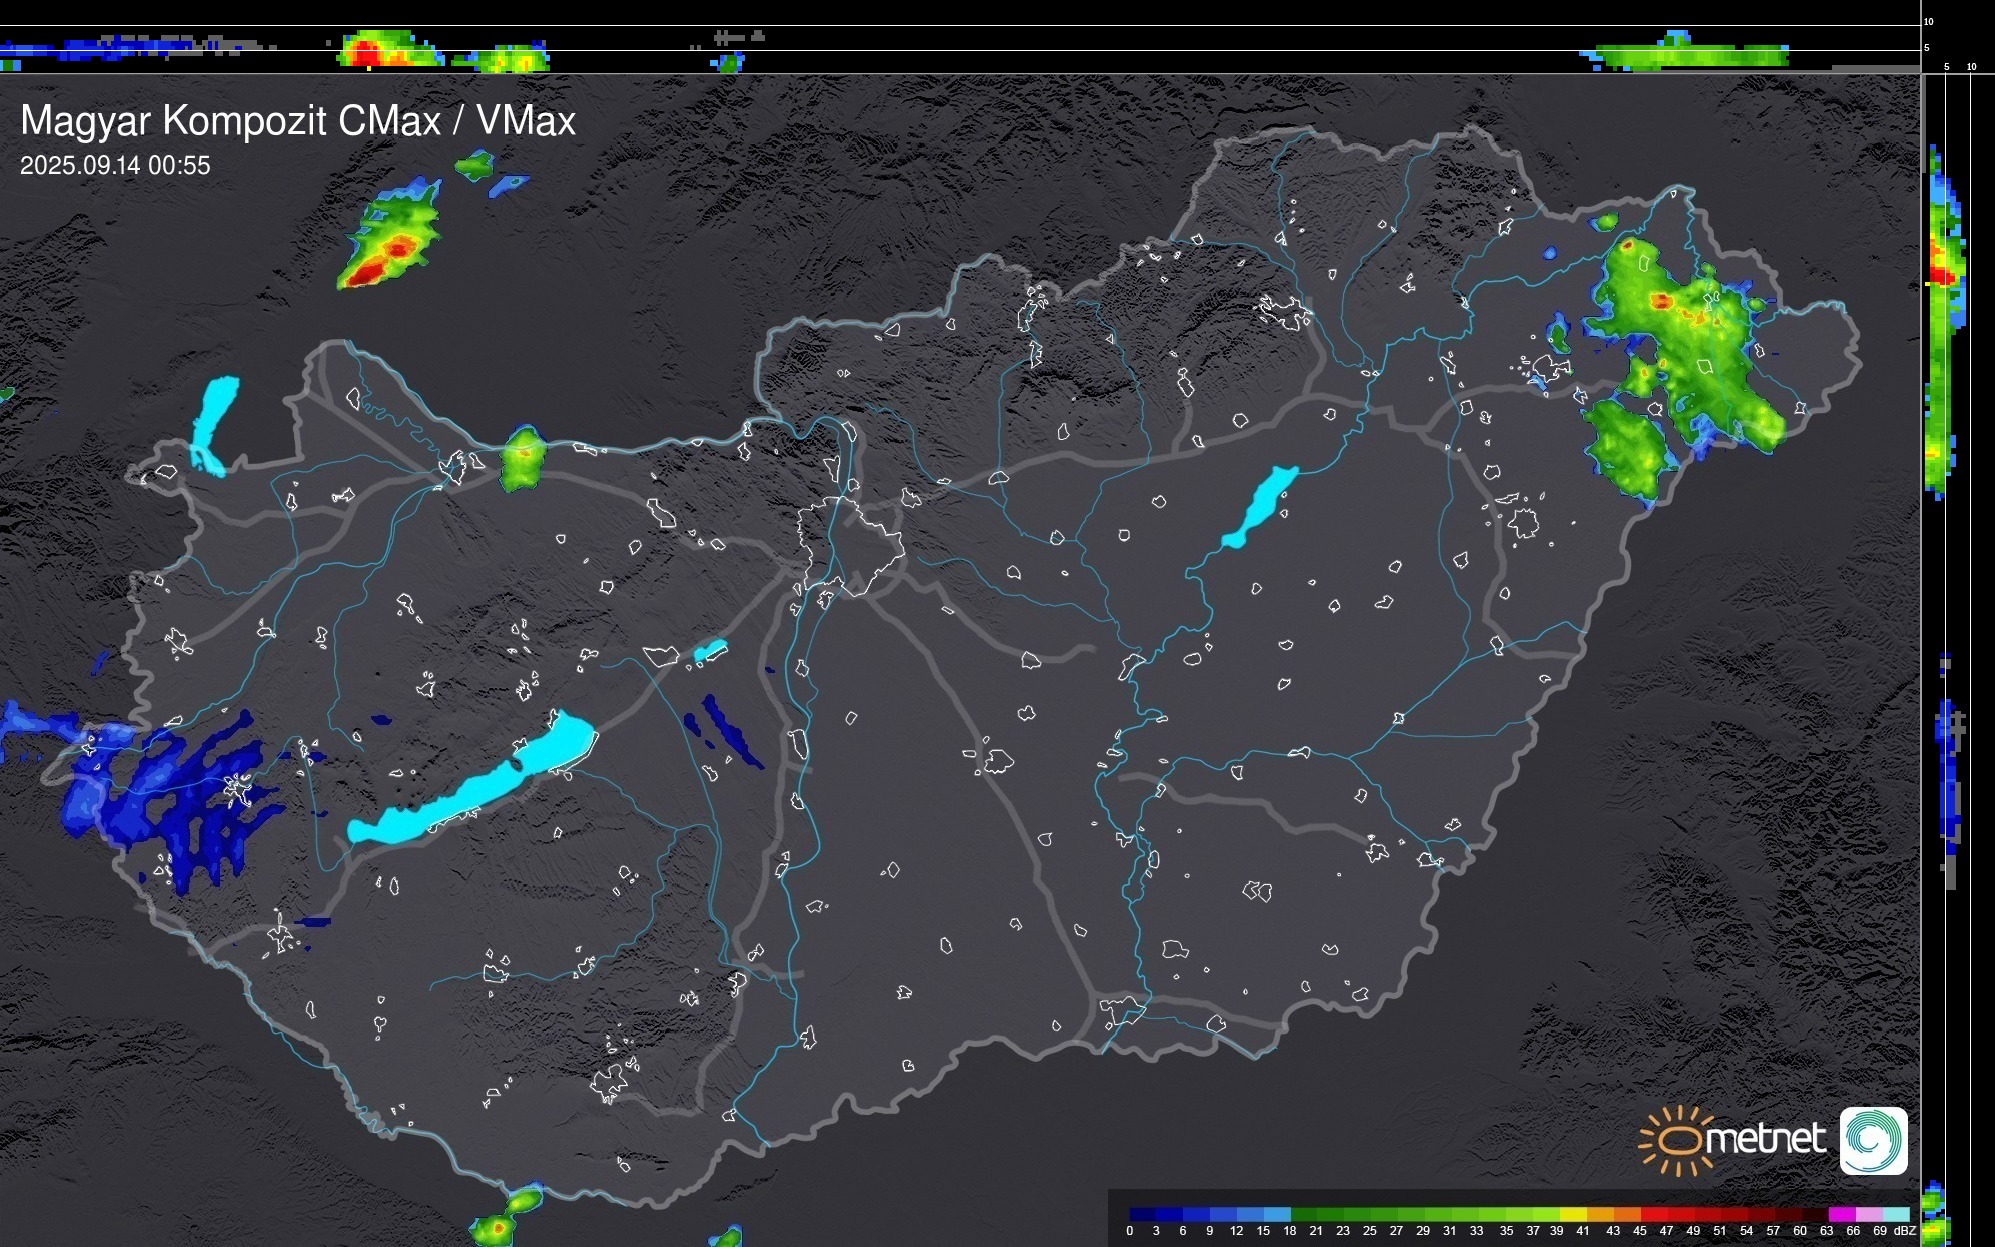Click the dBZ unit label in legend
The width and height of the screenshot is (1995, 1247).
1905,1231
